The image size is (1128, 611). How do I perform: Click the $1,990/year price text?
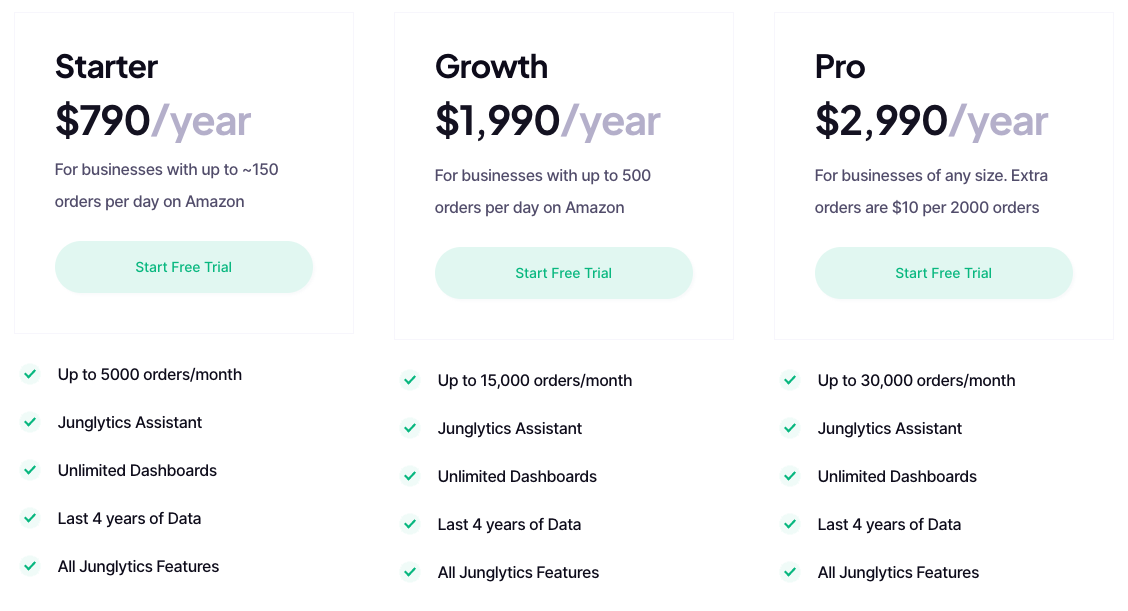point(548,121)
